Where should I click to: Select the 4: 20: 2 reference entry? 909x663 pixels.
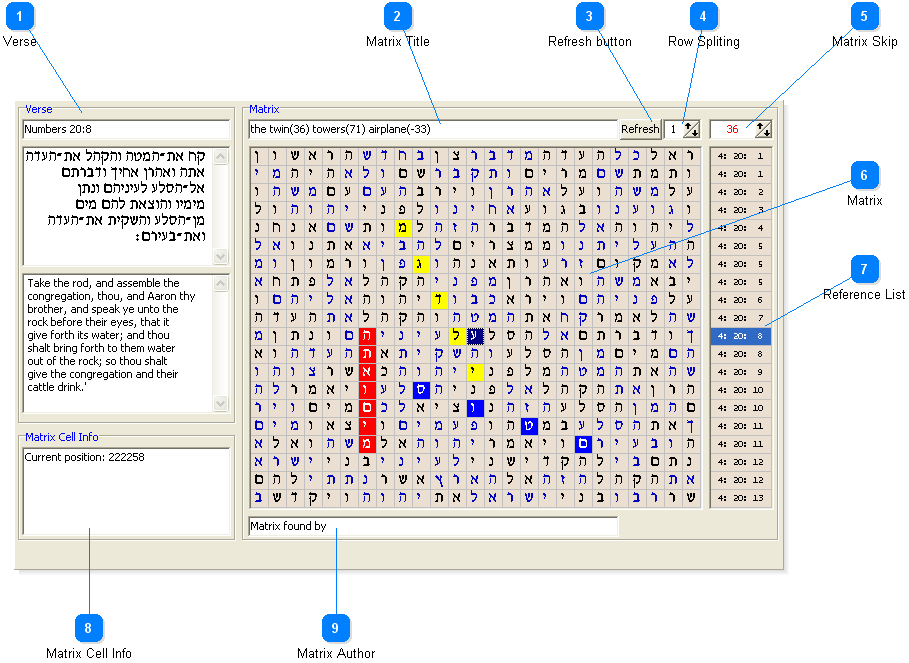(x=741, y=191)
